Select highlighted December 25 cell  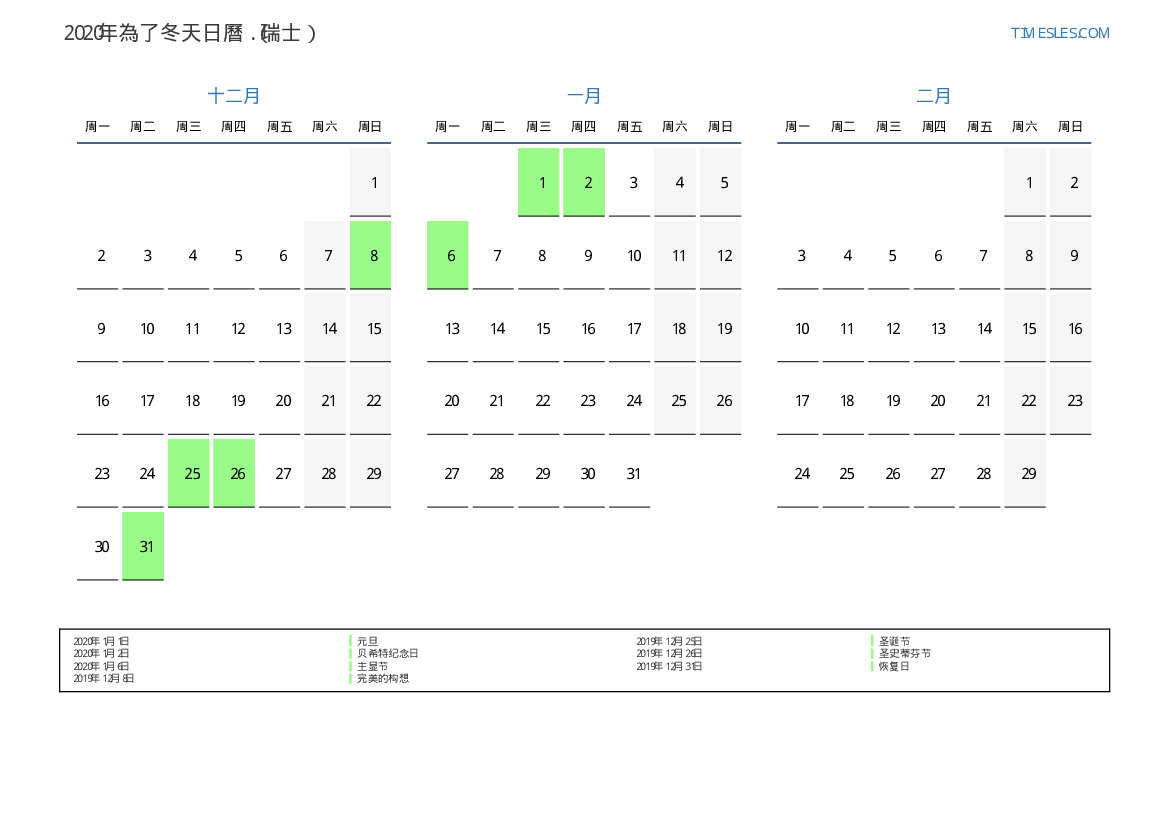point(189,473)
